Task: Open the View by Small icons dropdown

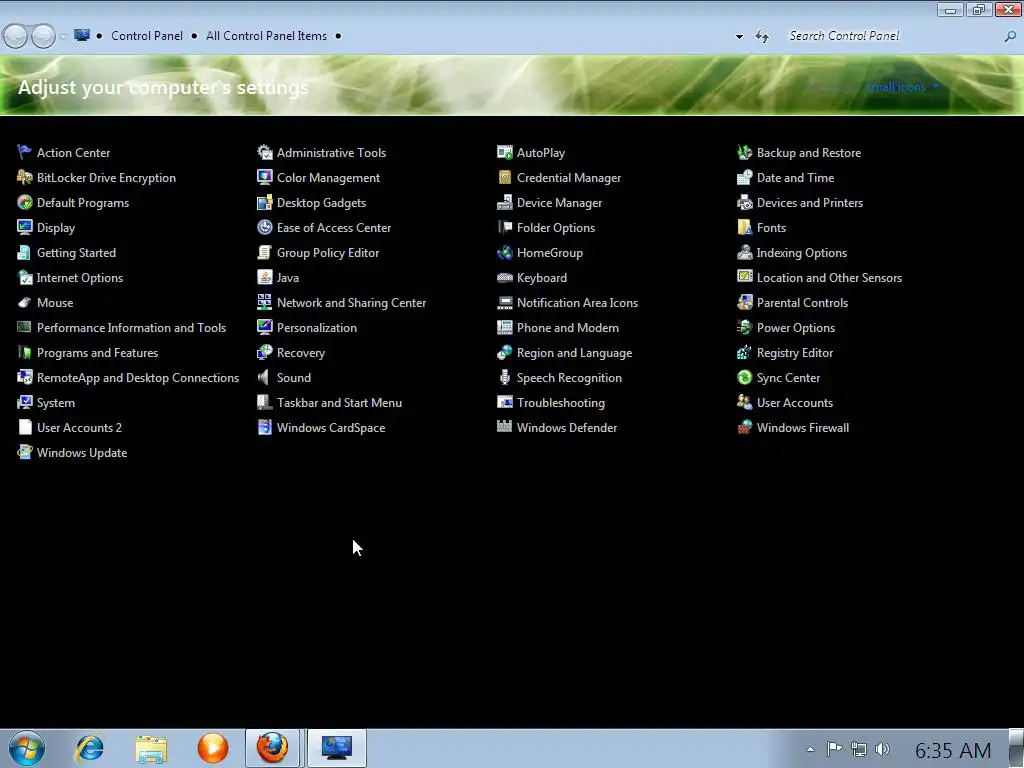Action: (903, 87)
